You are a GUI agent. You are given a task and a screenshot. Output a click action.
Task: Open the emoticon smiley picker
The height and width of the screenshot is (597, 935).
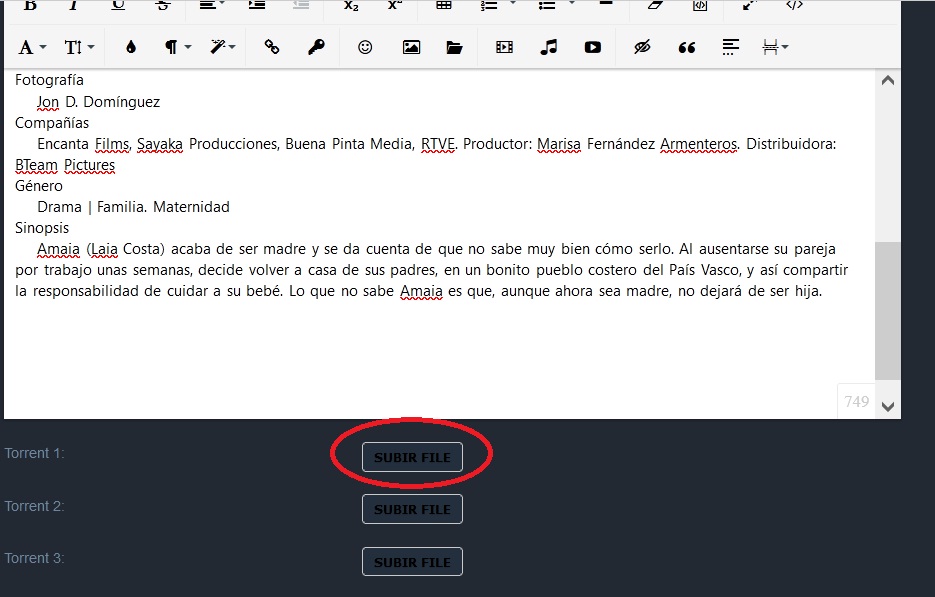(x=365, y=47)
